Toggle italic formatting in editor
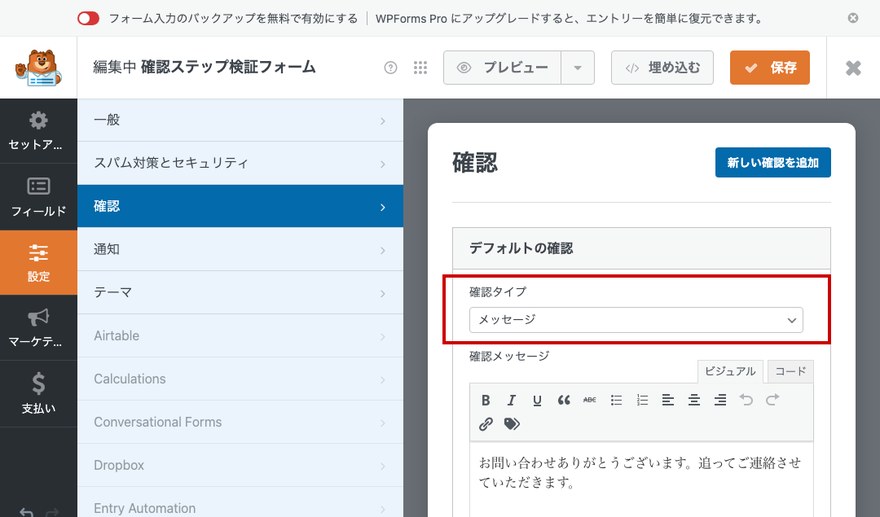 pos(511,400)
